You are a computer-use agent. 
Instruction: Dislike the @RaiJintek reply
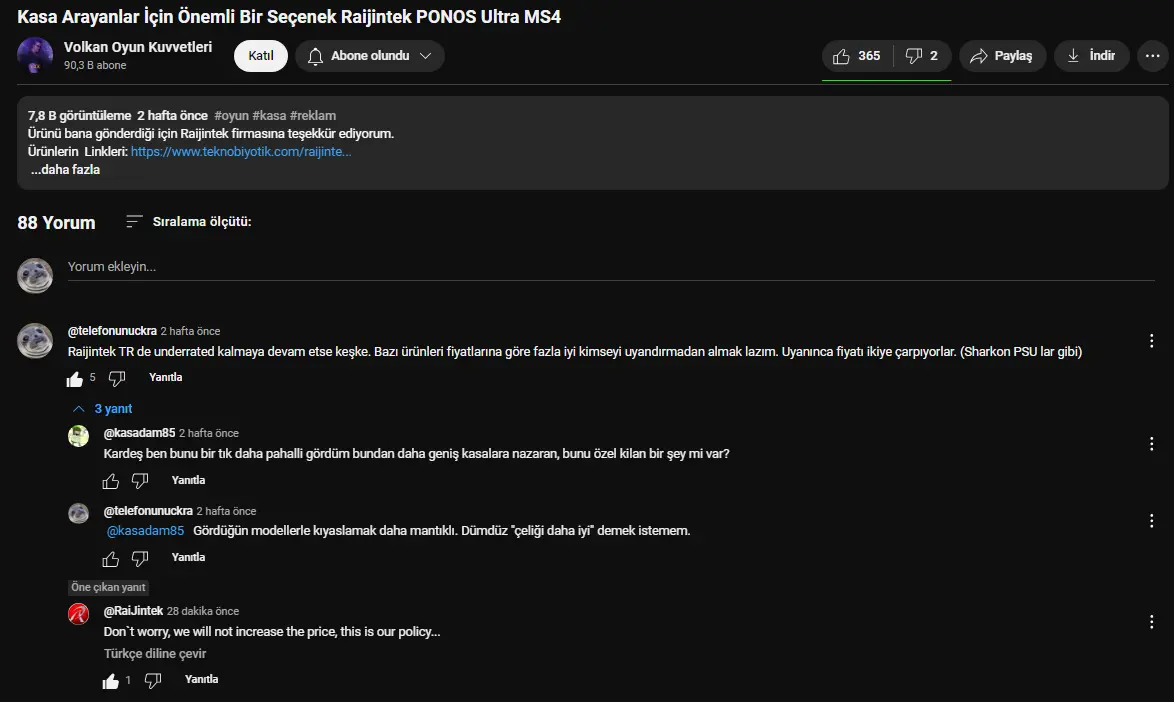(x=153, y=681)
